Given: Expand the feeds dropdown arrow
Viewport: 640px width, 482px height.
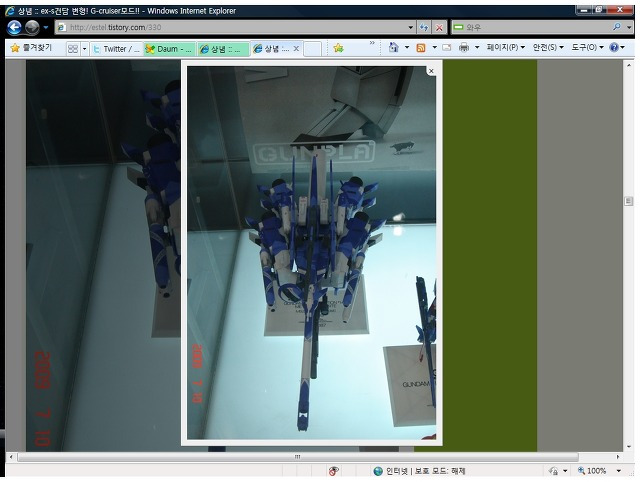Looking at the screenshot, I should pyautogui.click(x=435, y=47).
